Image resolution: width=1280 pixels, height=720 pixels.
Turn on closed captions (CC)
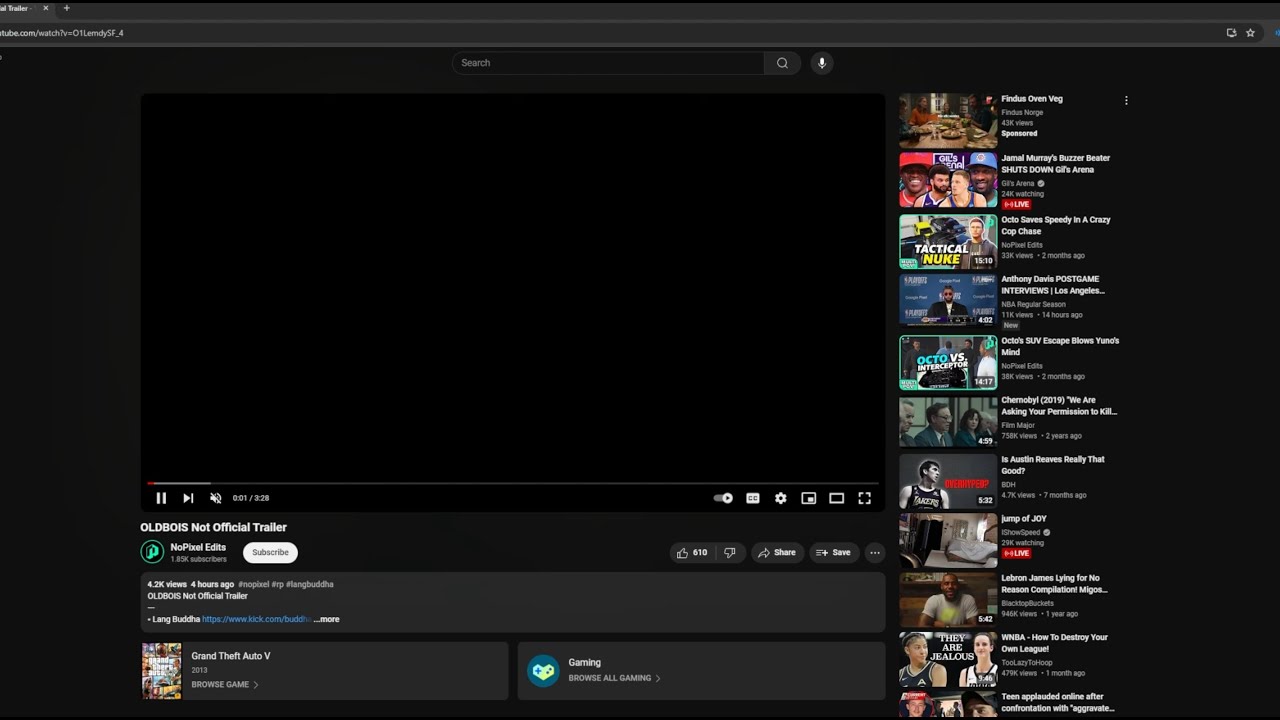point(753,498)
